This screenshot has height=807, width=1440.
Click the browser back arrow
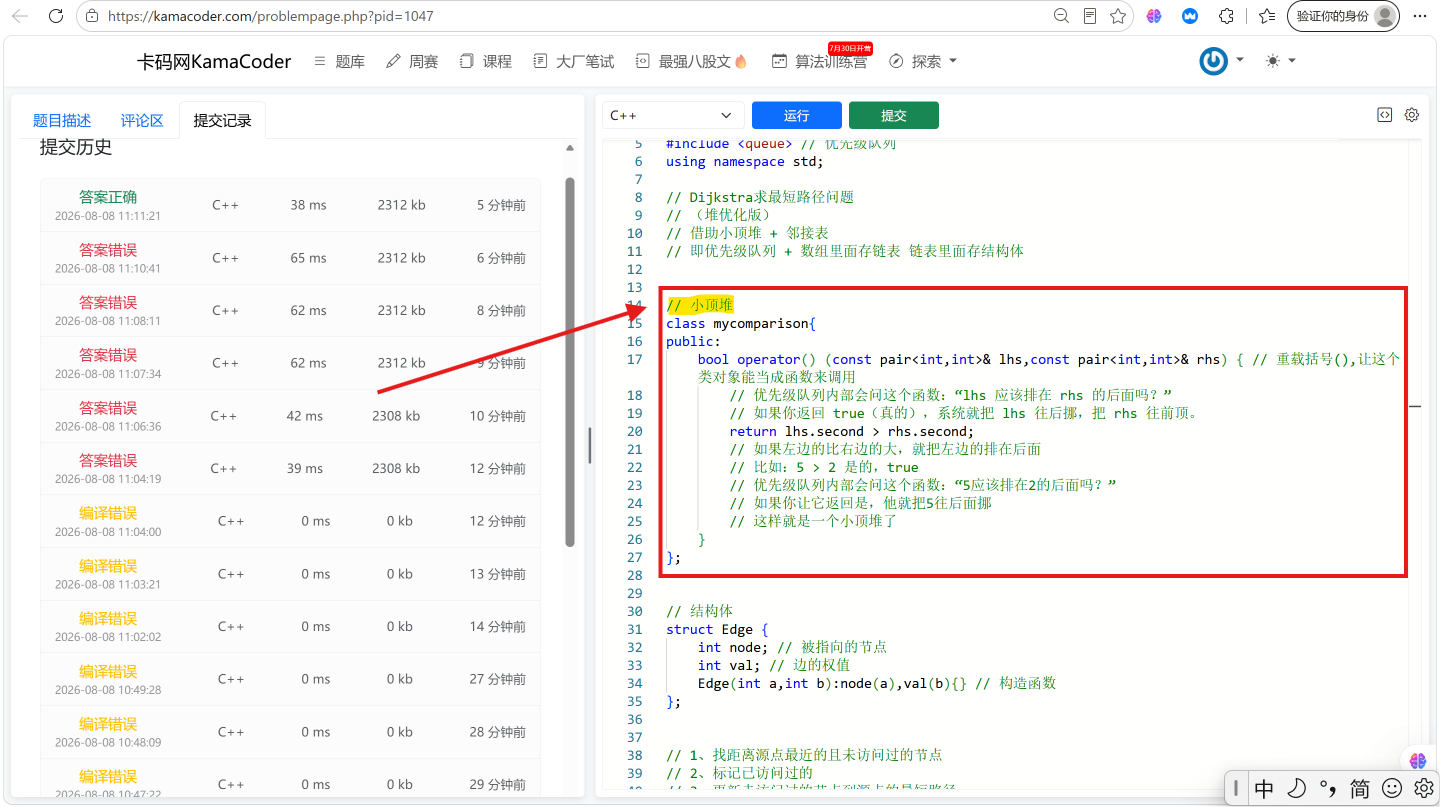click(x=19, y=16)
